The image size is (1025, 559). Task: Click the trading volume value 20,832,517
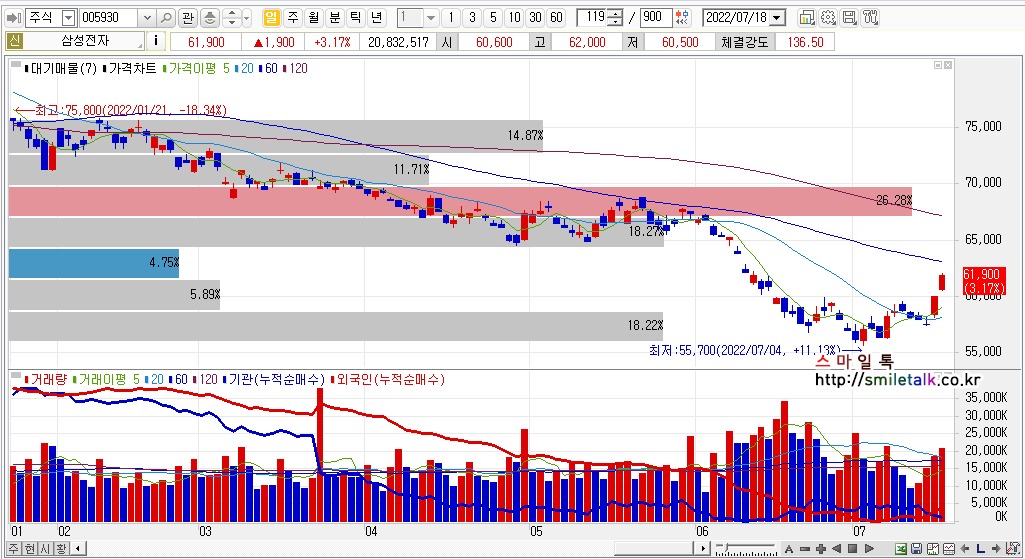(398, 42)
